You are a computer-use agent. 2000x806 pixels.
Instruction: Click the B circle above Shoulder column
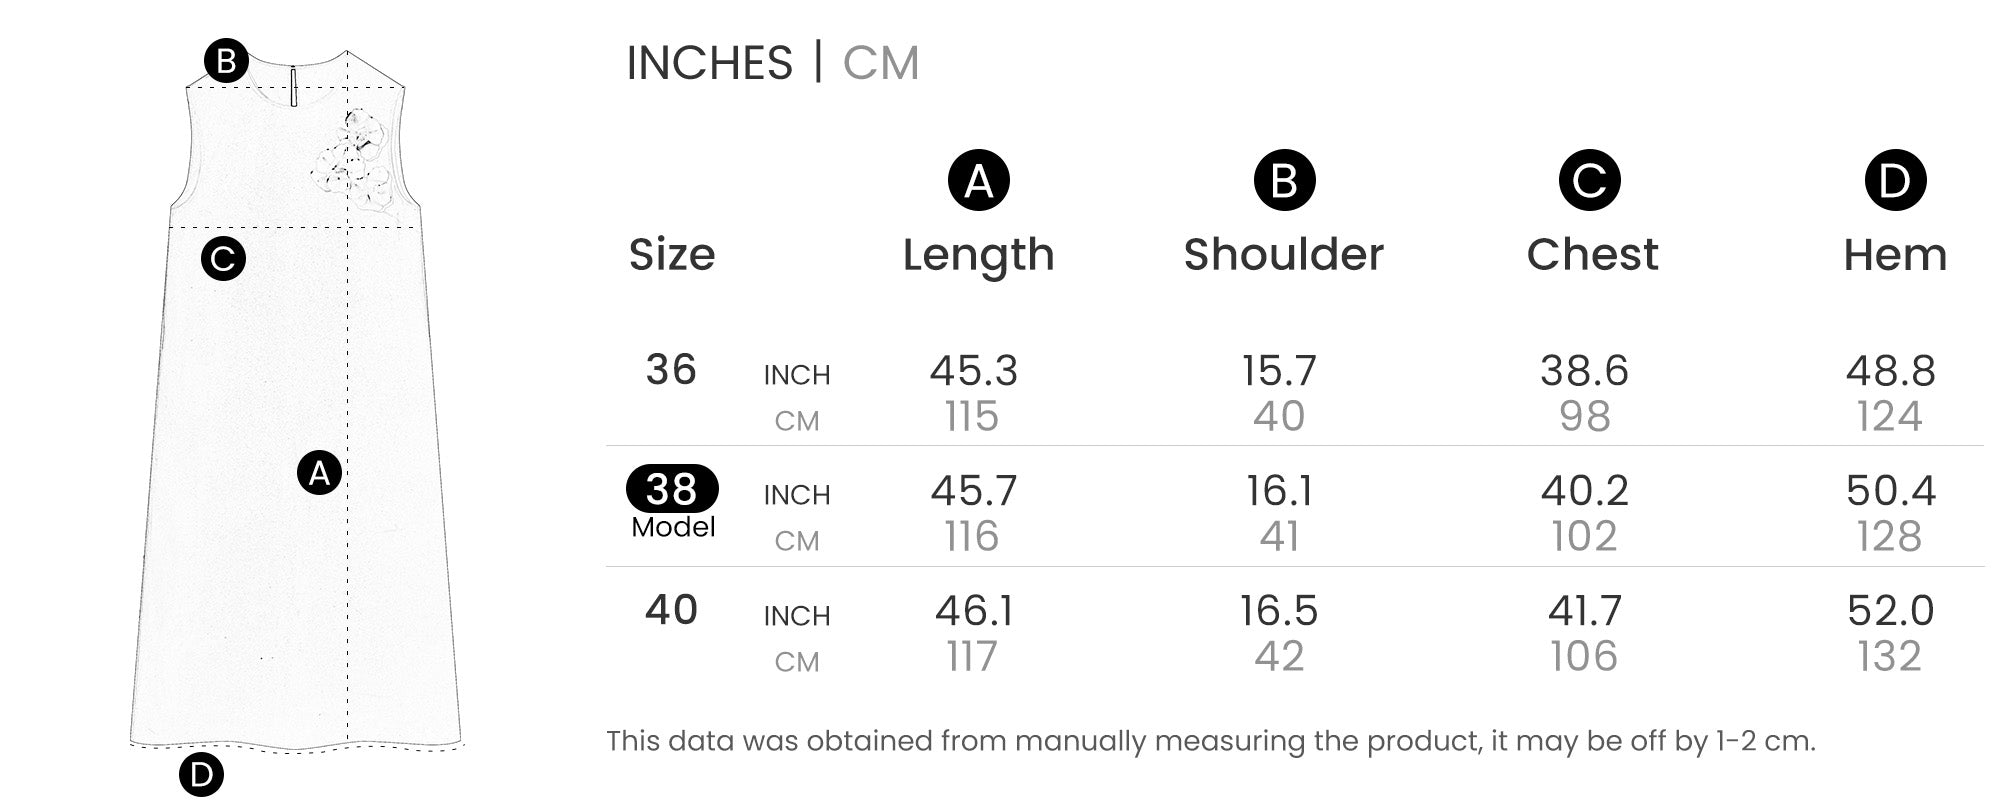(1284, 180)
